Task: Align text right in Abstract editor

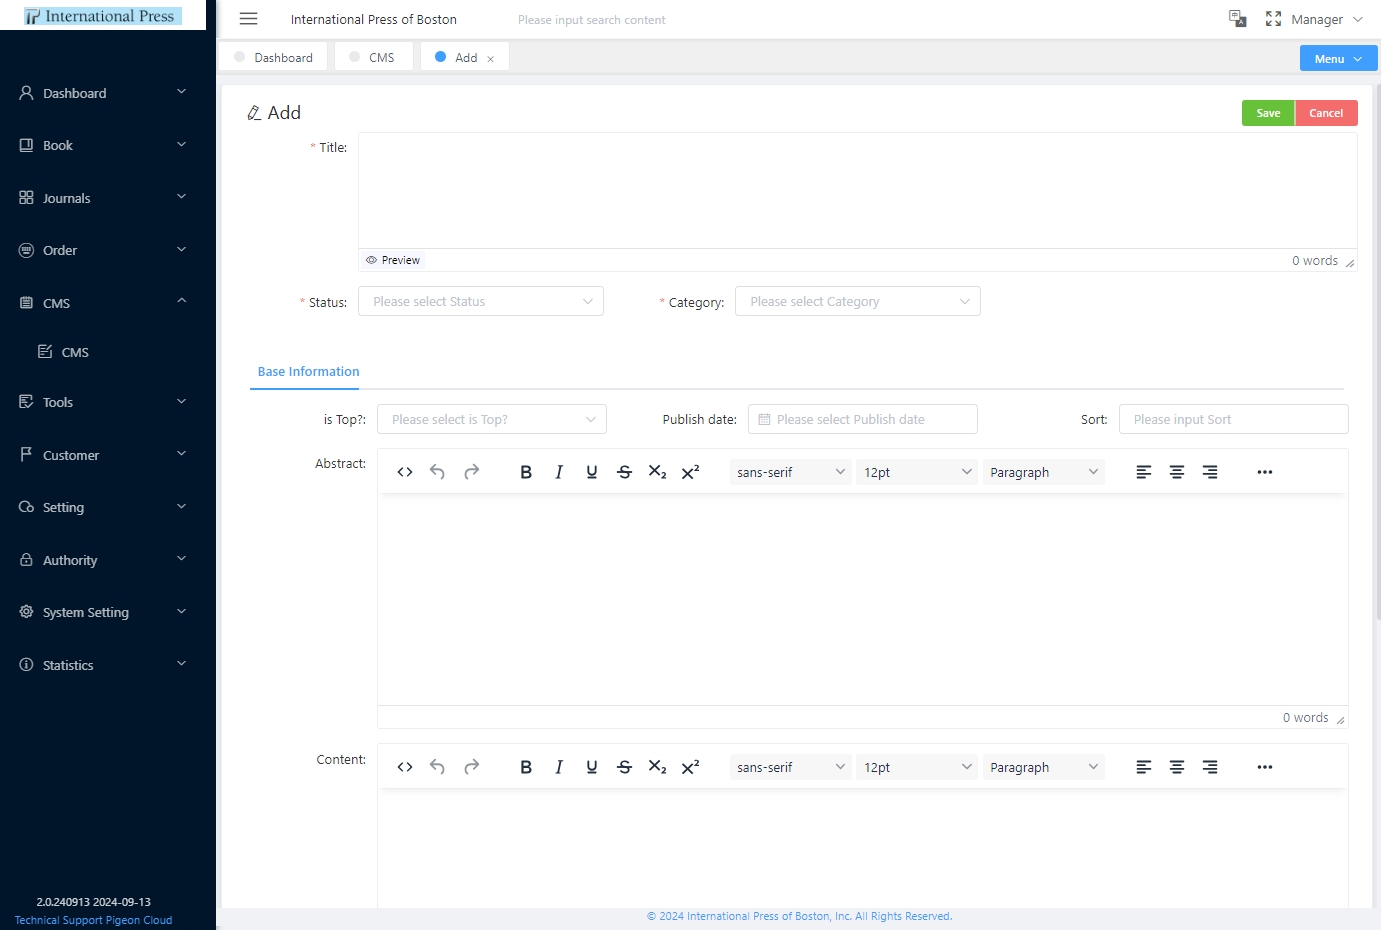Action: click(1210, 472)
